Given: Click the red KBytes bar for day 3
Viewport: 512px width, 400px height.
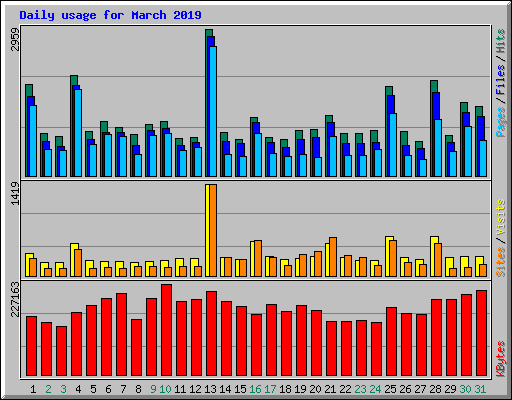Looking at the screenshot, I should pyautogui.click(x=61, y=351).
